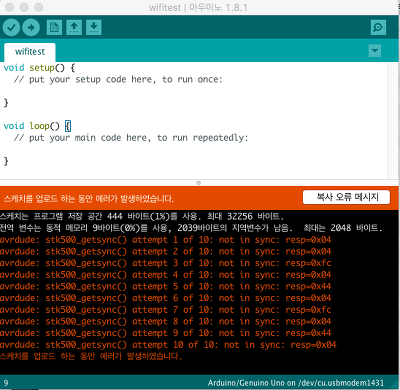Click avrdude 'attempt 6 of 10' line
This screenshot has height=390, width=400.
coord(166,298)
